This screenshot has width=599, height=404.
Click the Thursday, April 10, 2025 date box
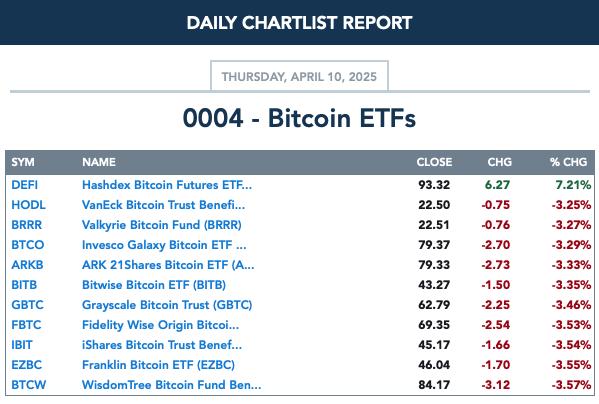[x=300, y=76]
